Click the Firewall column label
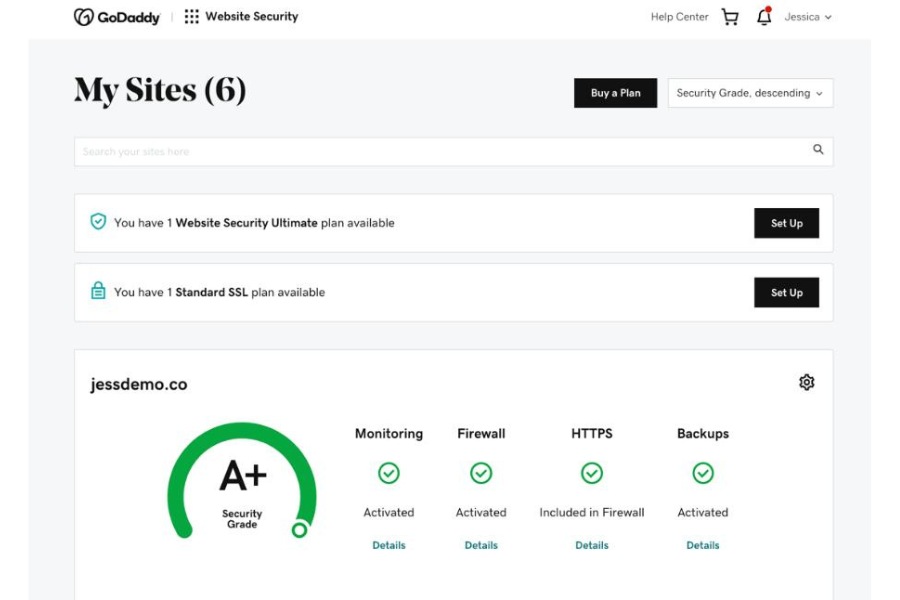This screenshot has height=600, width=900. pos(481,433)
